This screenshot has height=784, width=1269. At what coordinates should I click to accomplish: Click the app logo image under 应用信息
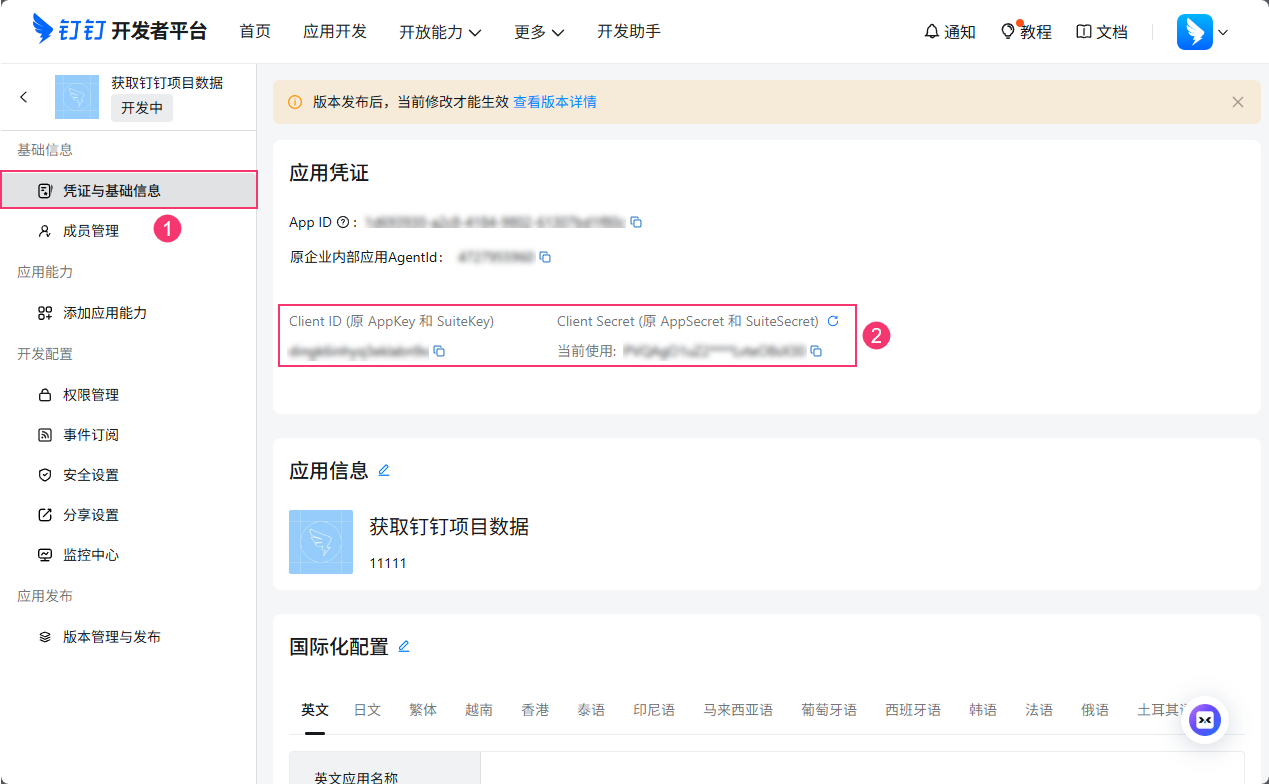[x=321, y=542]
